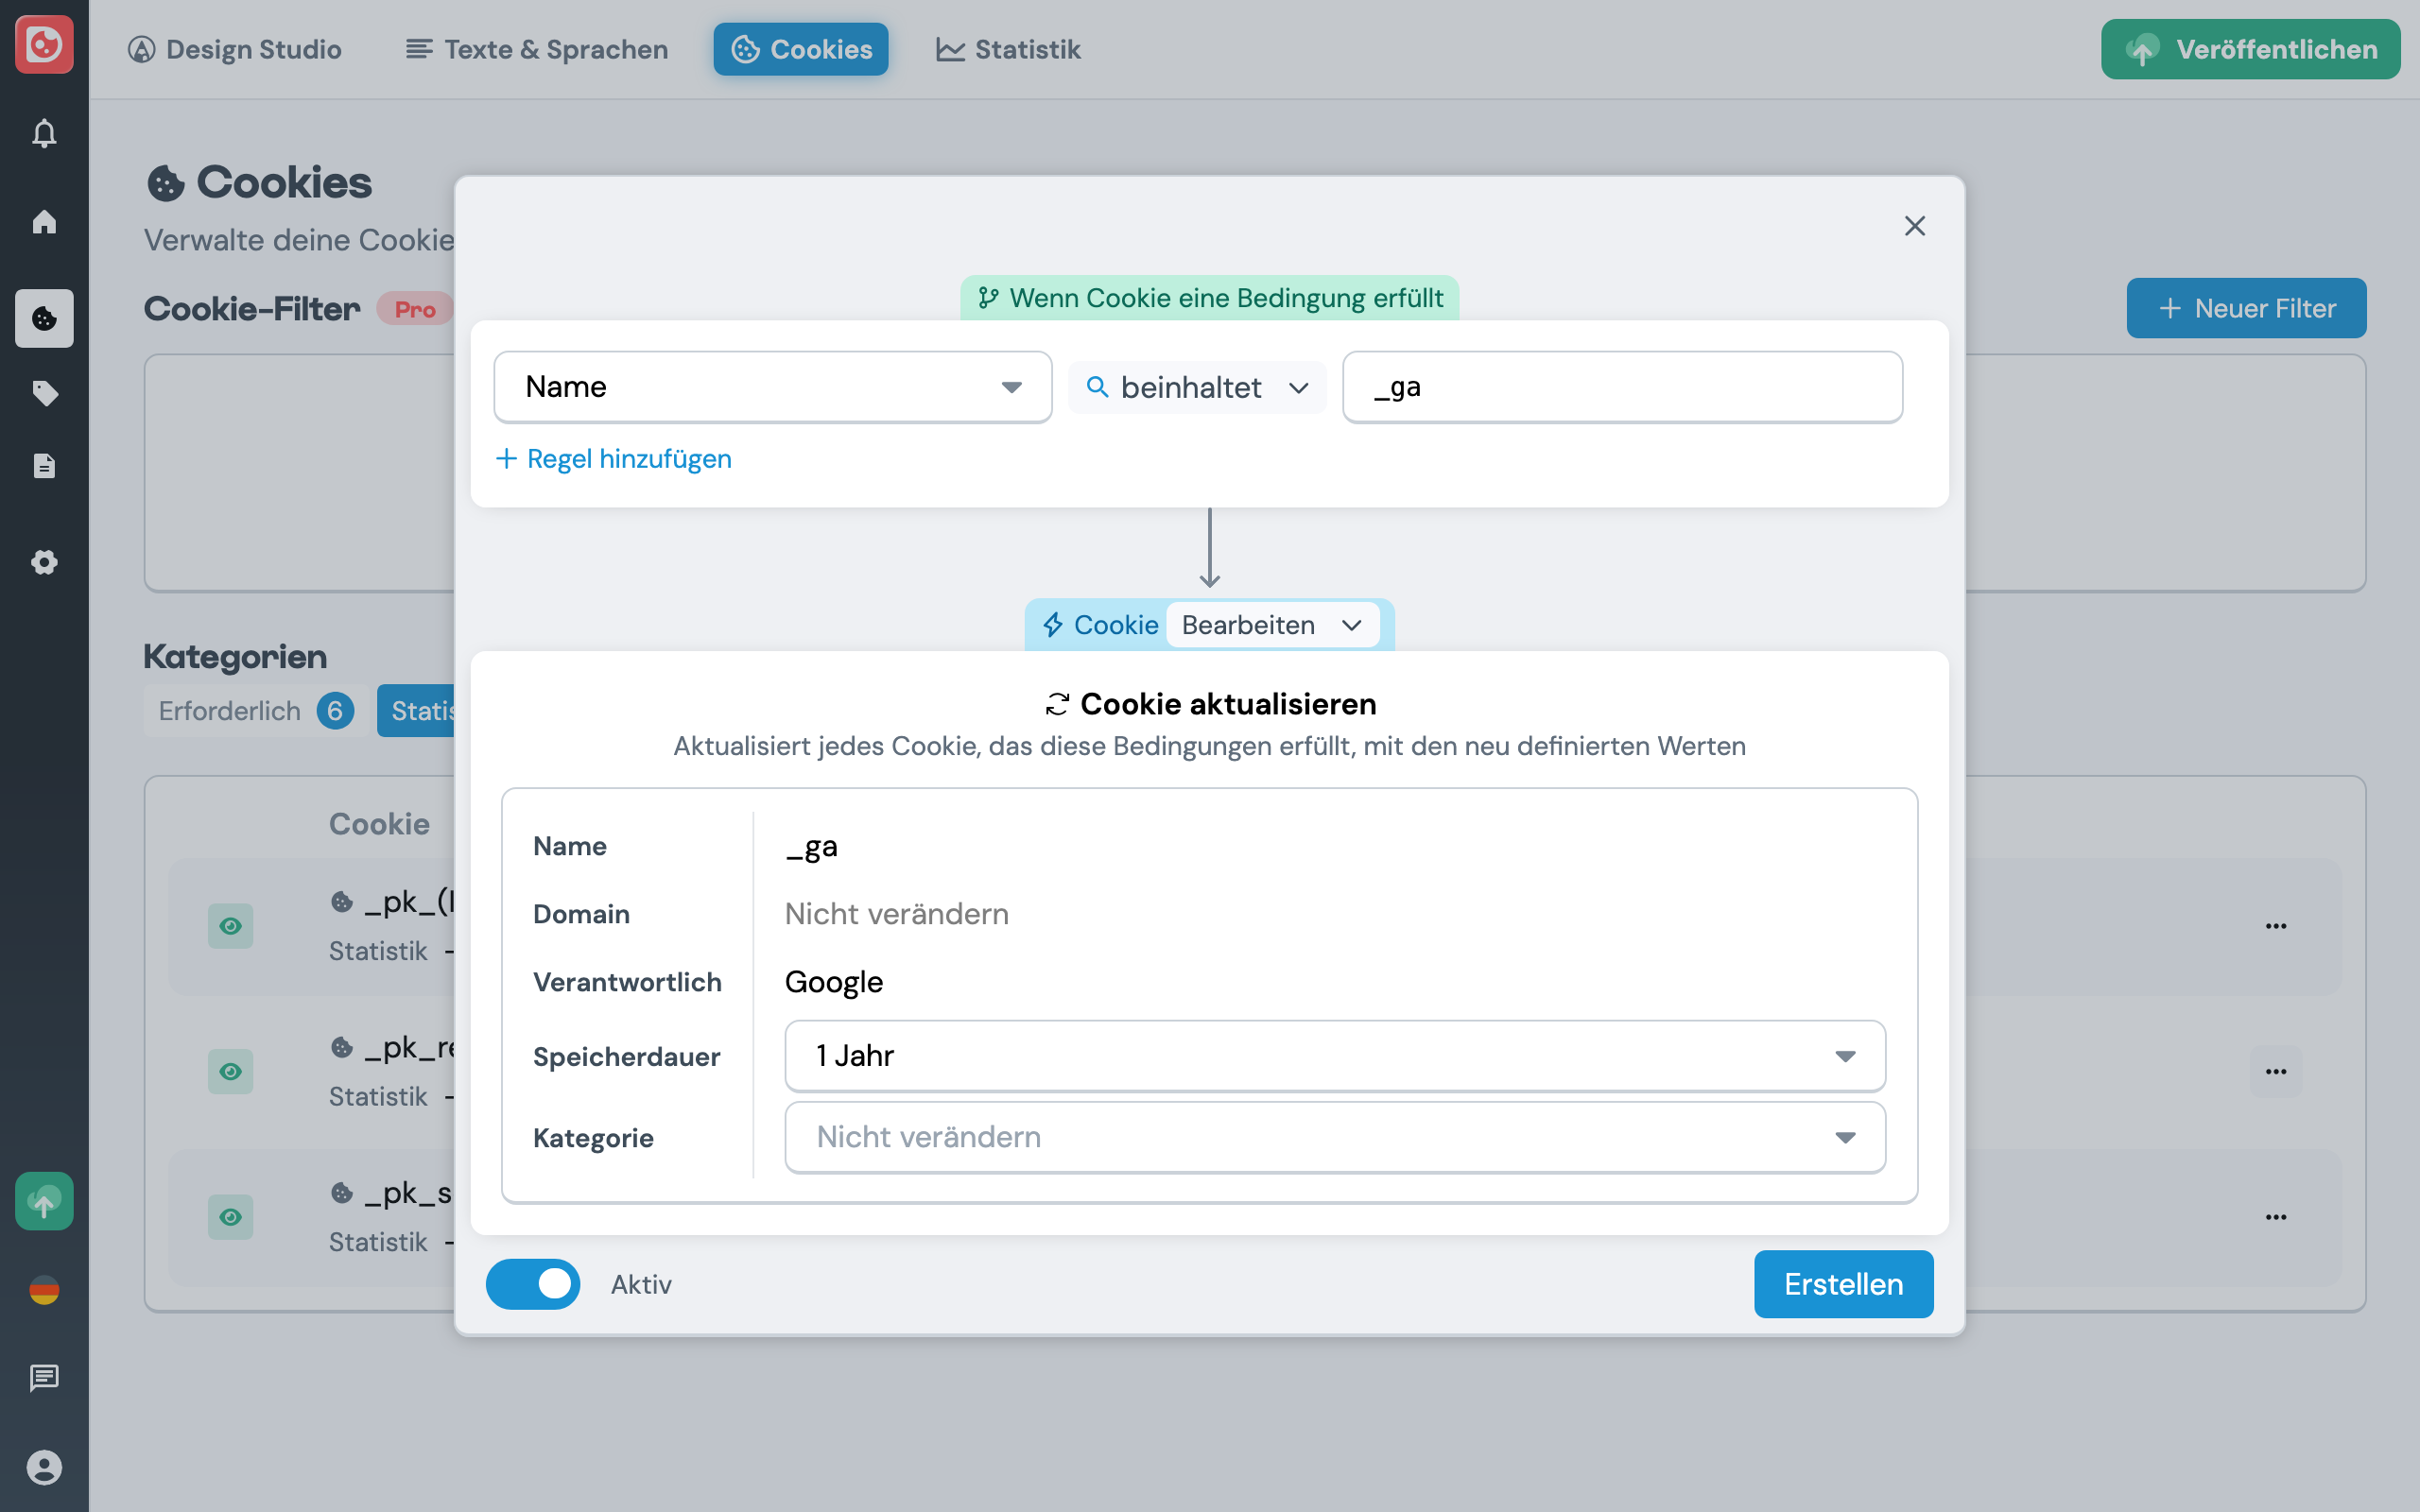Image resolution: width=2420 pixels, height=1512 pixels.
Task: Open the Name condition dropdown
Action: 771,387
